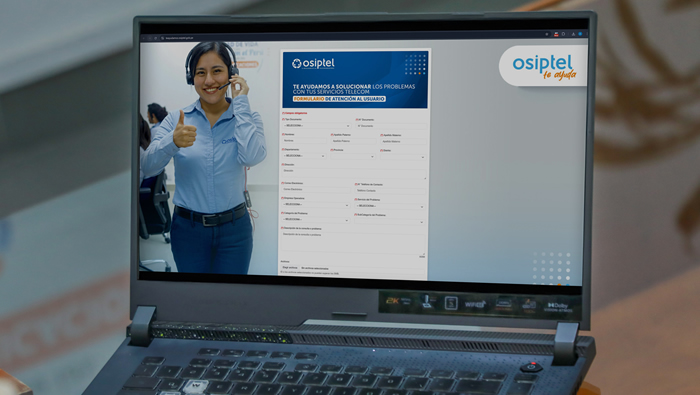Image resolution: width=700 pixels, height=395 pixels.
Task: Open the Empresa Operadora dropdown
Action: coord(316,204)
